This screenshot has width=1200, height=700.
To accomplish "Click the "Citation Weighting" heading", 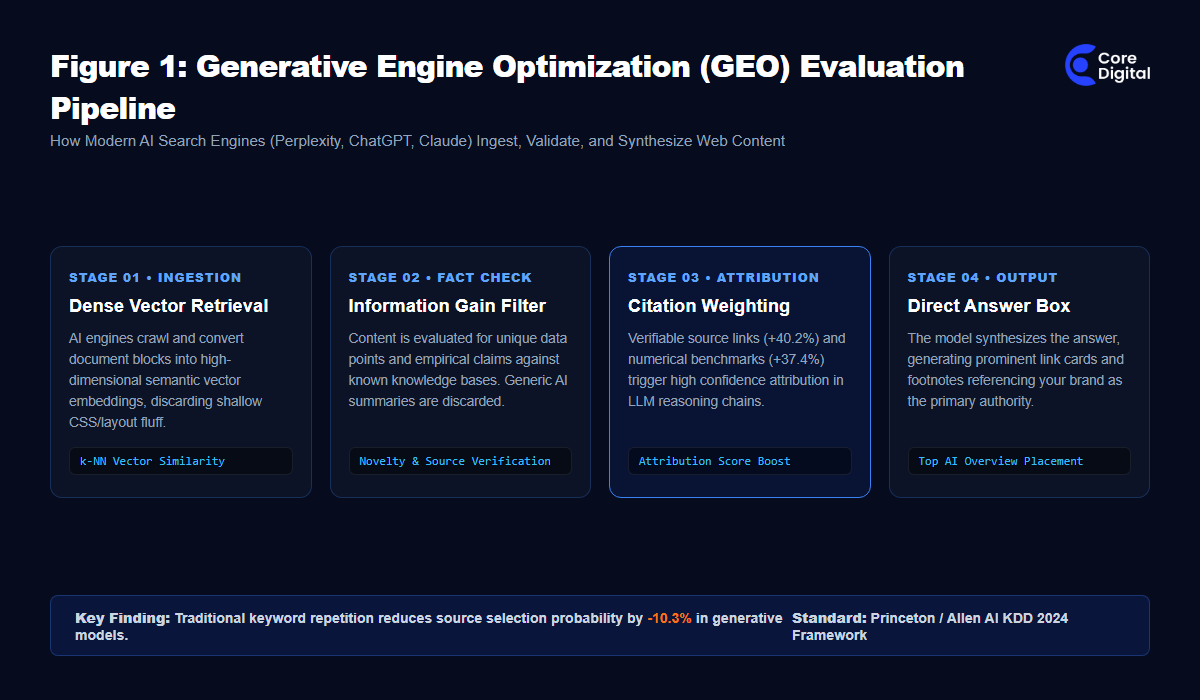I will tap(709, 306).
